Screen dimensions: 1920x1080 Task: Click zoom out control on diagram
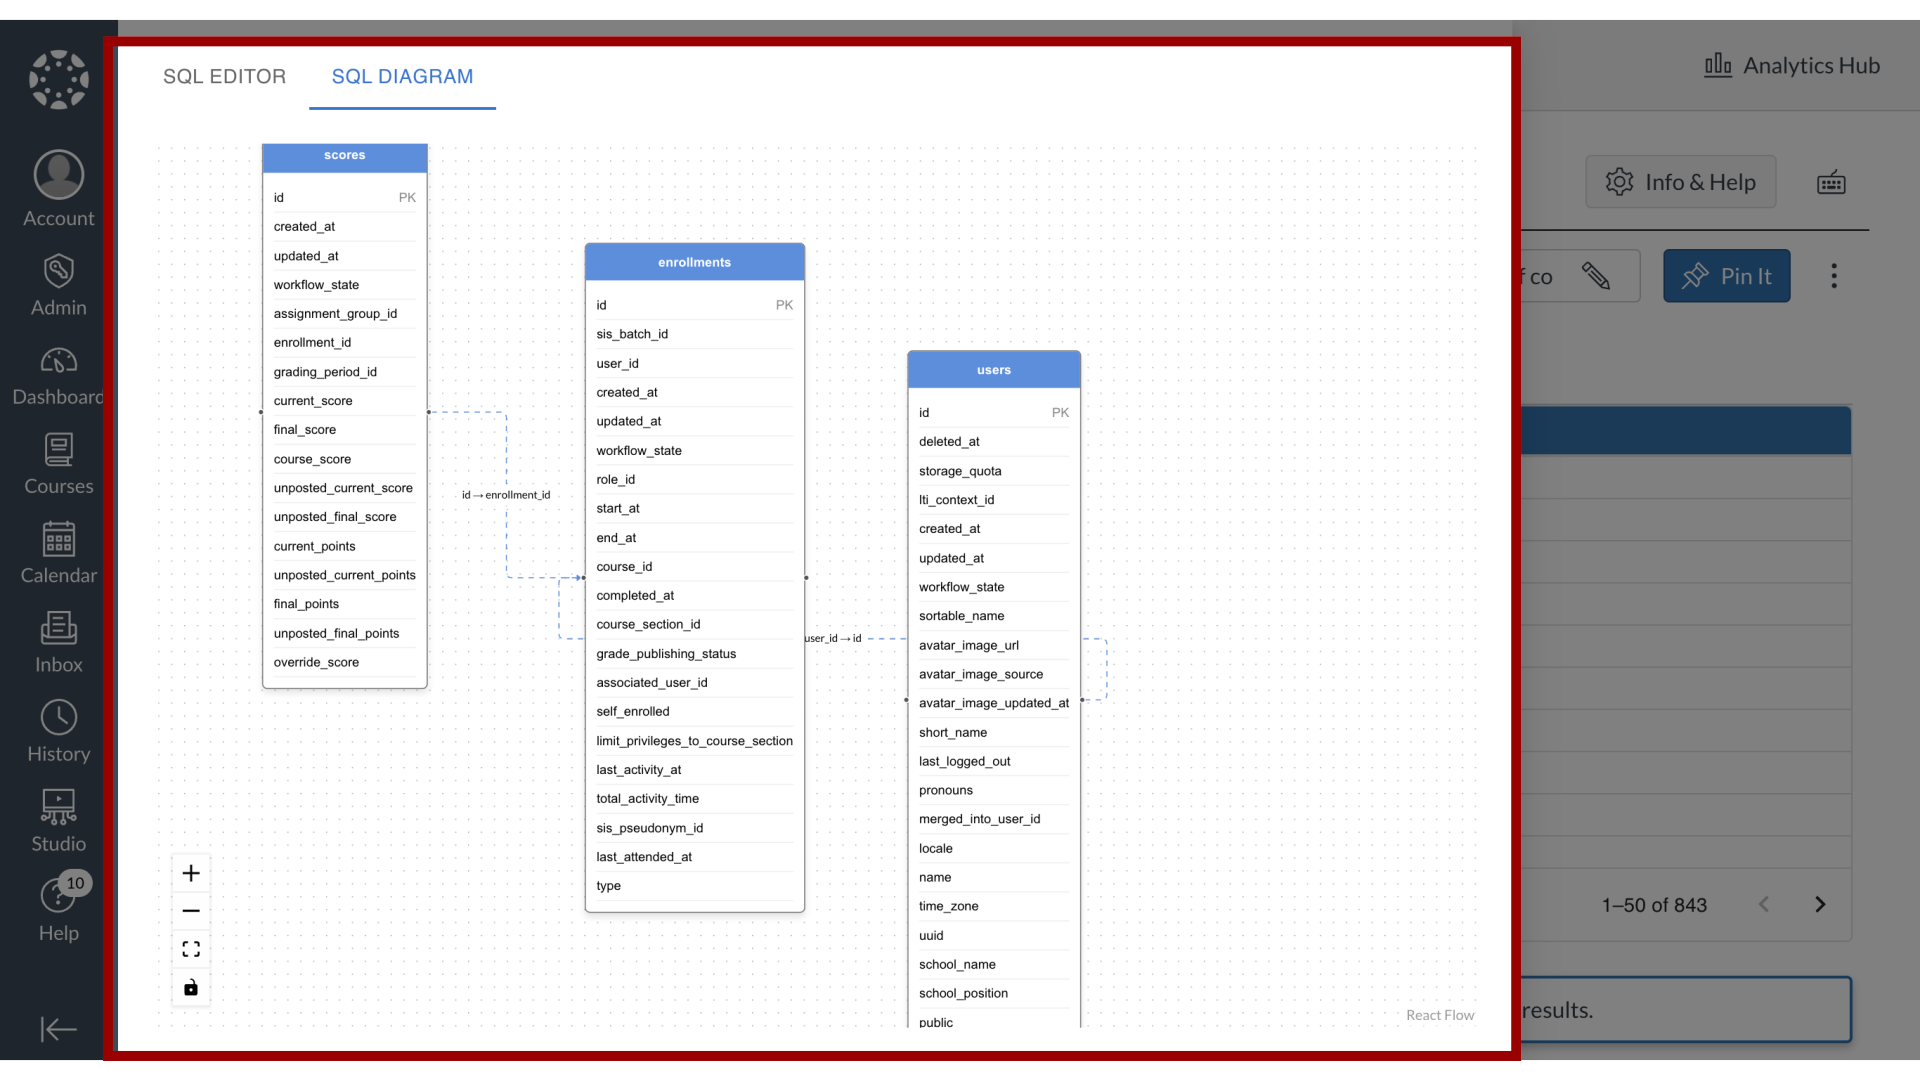point(191,911)
